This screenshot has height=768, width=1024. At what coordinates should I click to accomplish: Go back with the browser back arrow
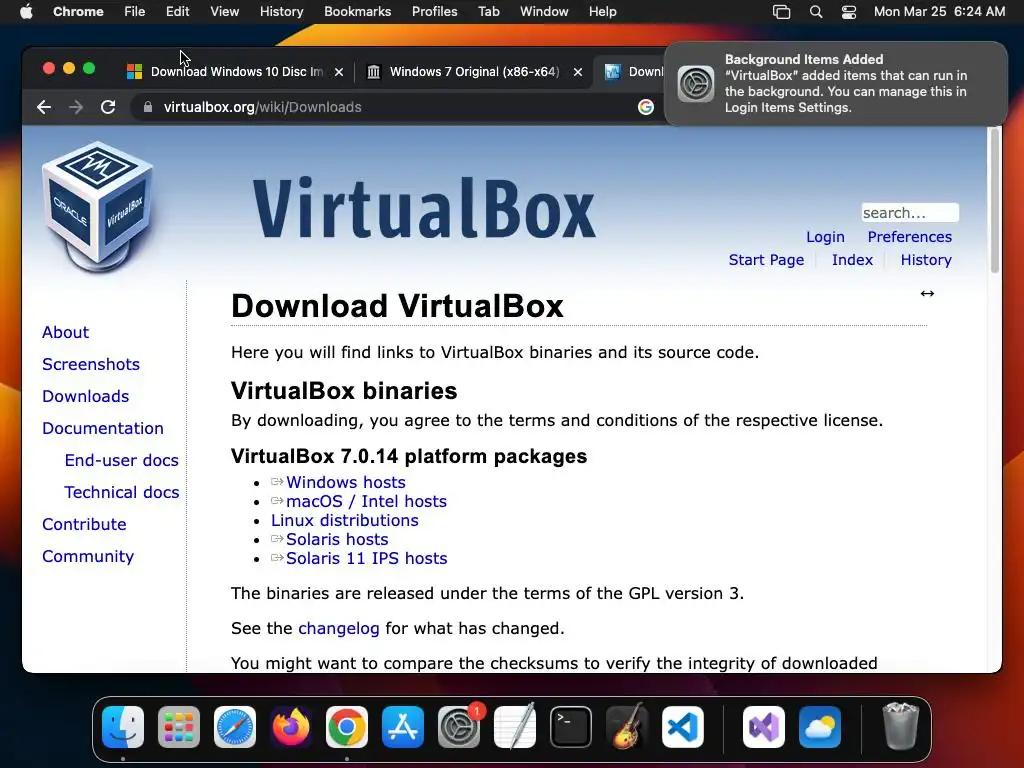tap(44, 107)
